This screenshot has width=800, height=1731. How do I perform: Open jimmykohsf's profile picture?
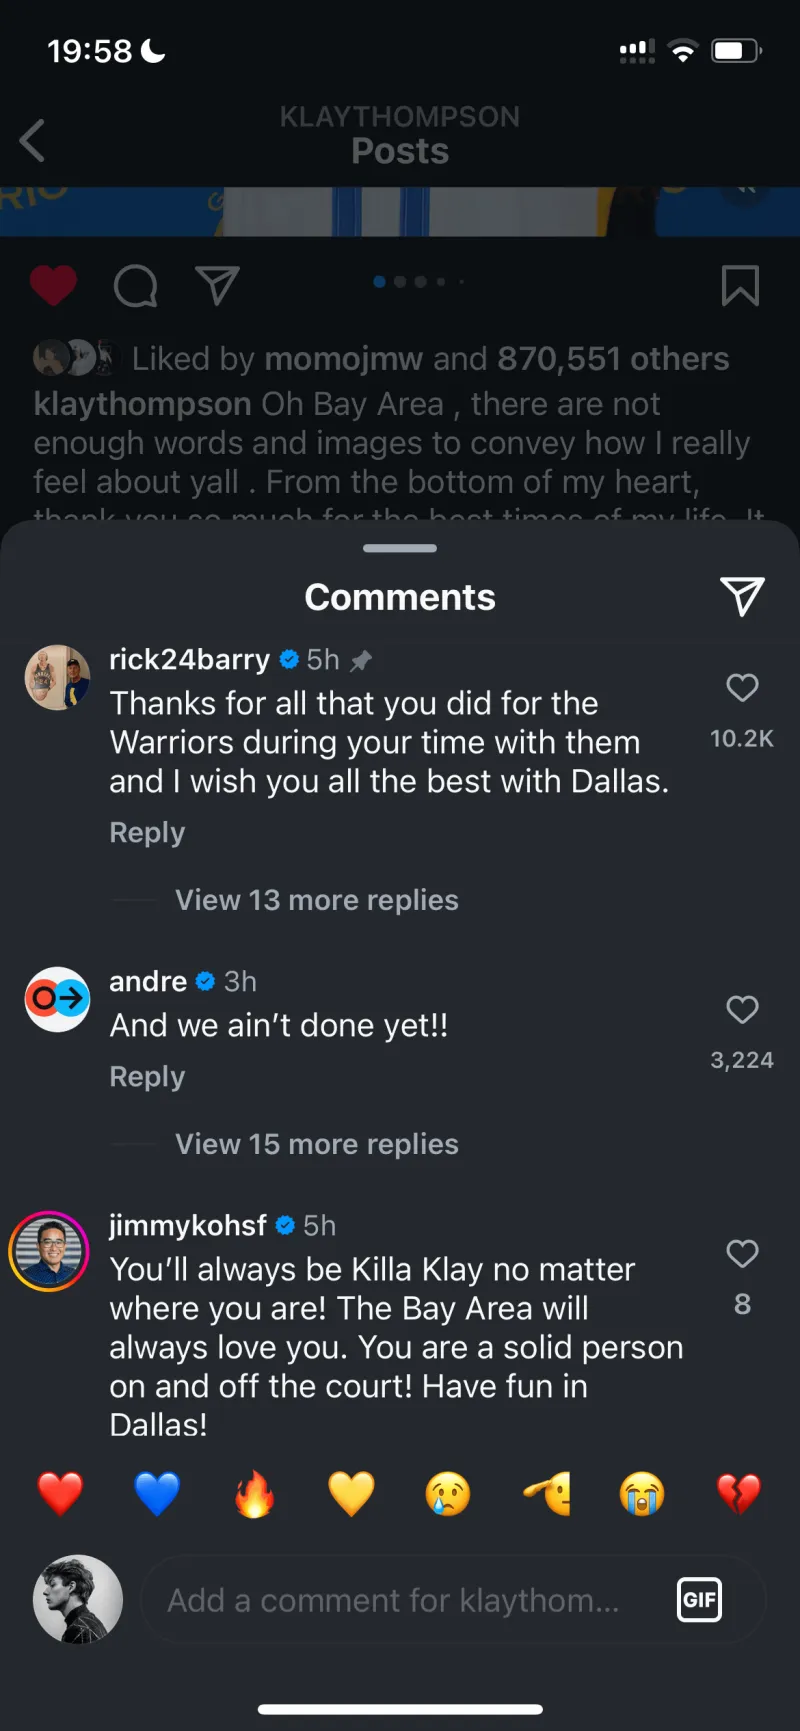49,1251
